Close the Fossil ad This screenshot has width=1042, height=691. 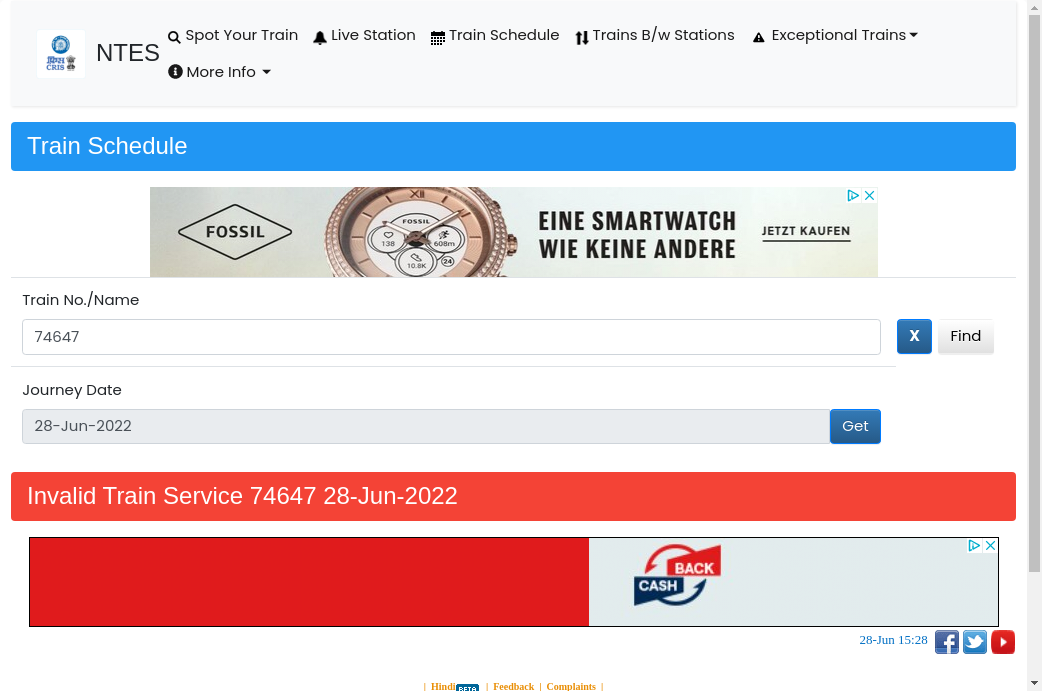click(x=869, y=195)
